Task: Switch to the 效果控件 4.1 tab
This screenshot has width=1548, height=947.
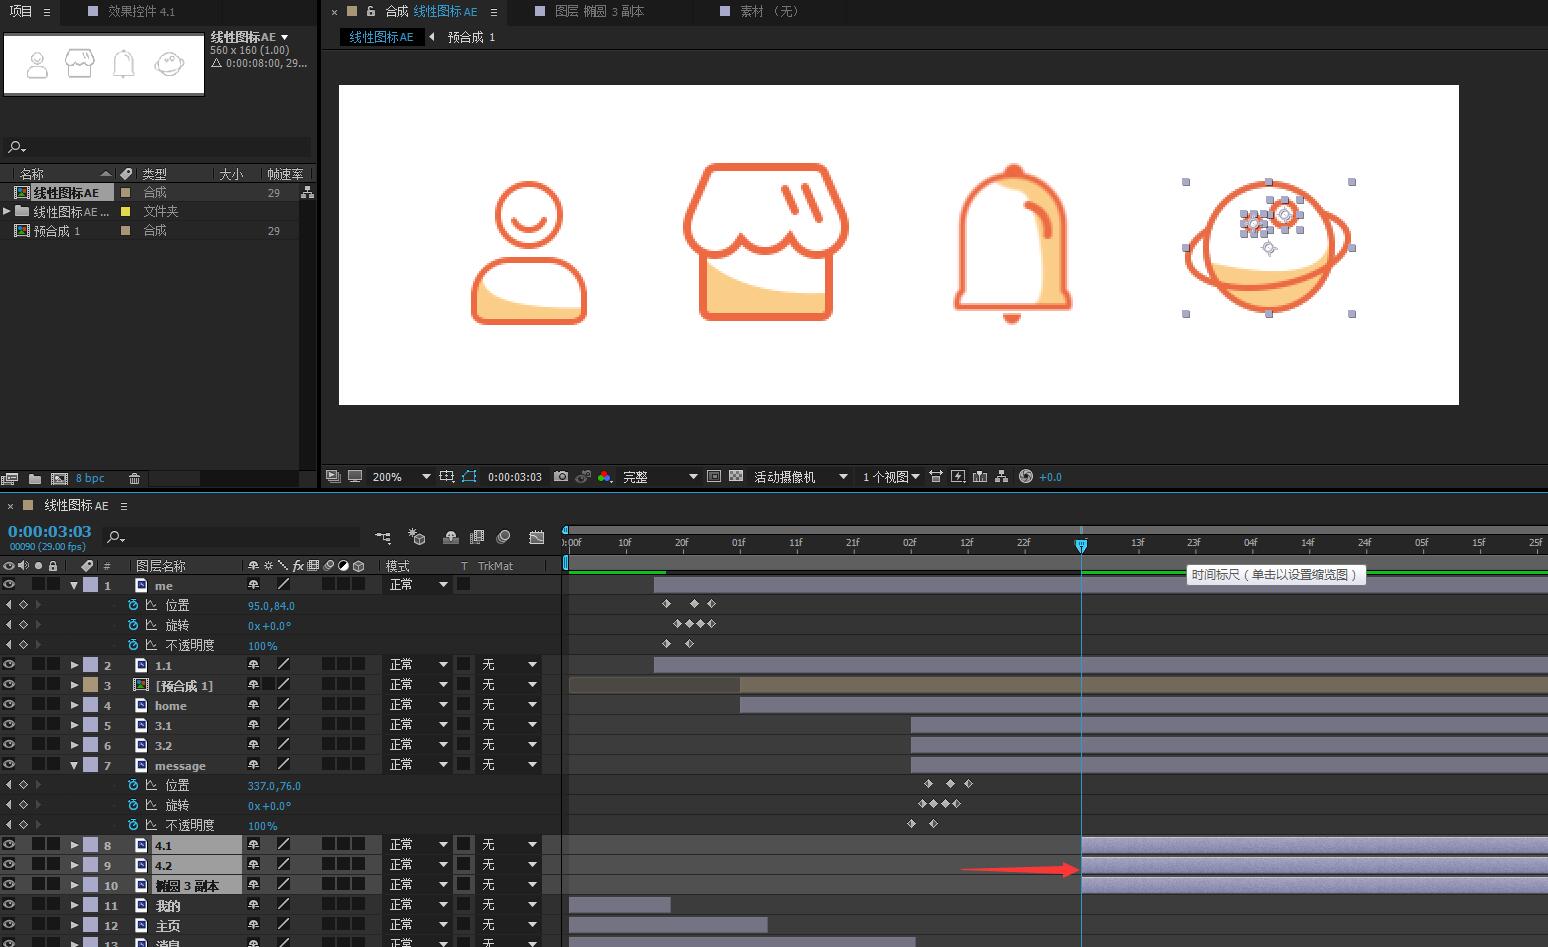Action: coord(141,12)
